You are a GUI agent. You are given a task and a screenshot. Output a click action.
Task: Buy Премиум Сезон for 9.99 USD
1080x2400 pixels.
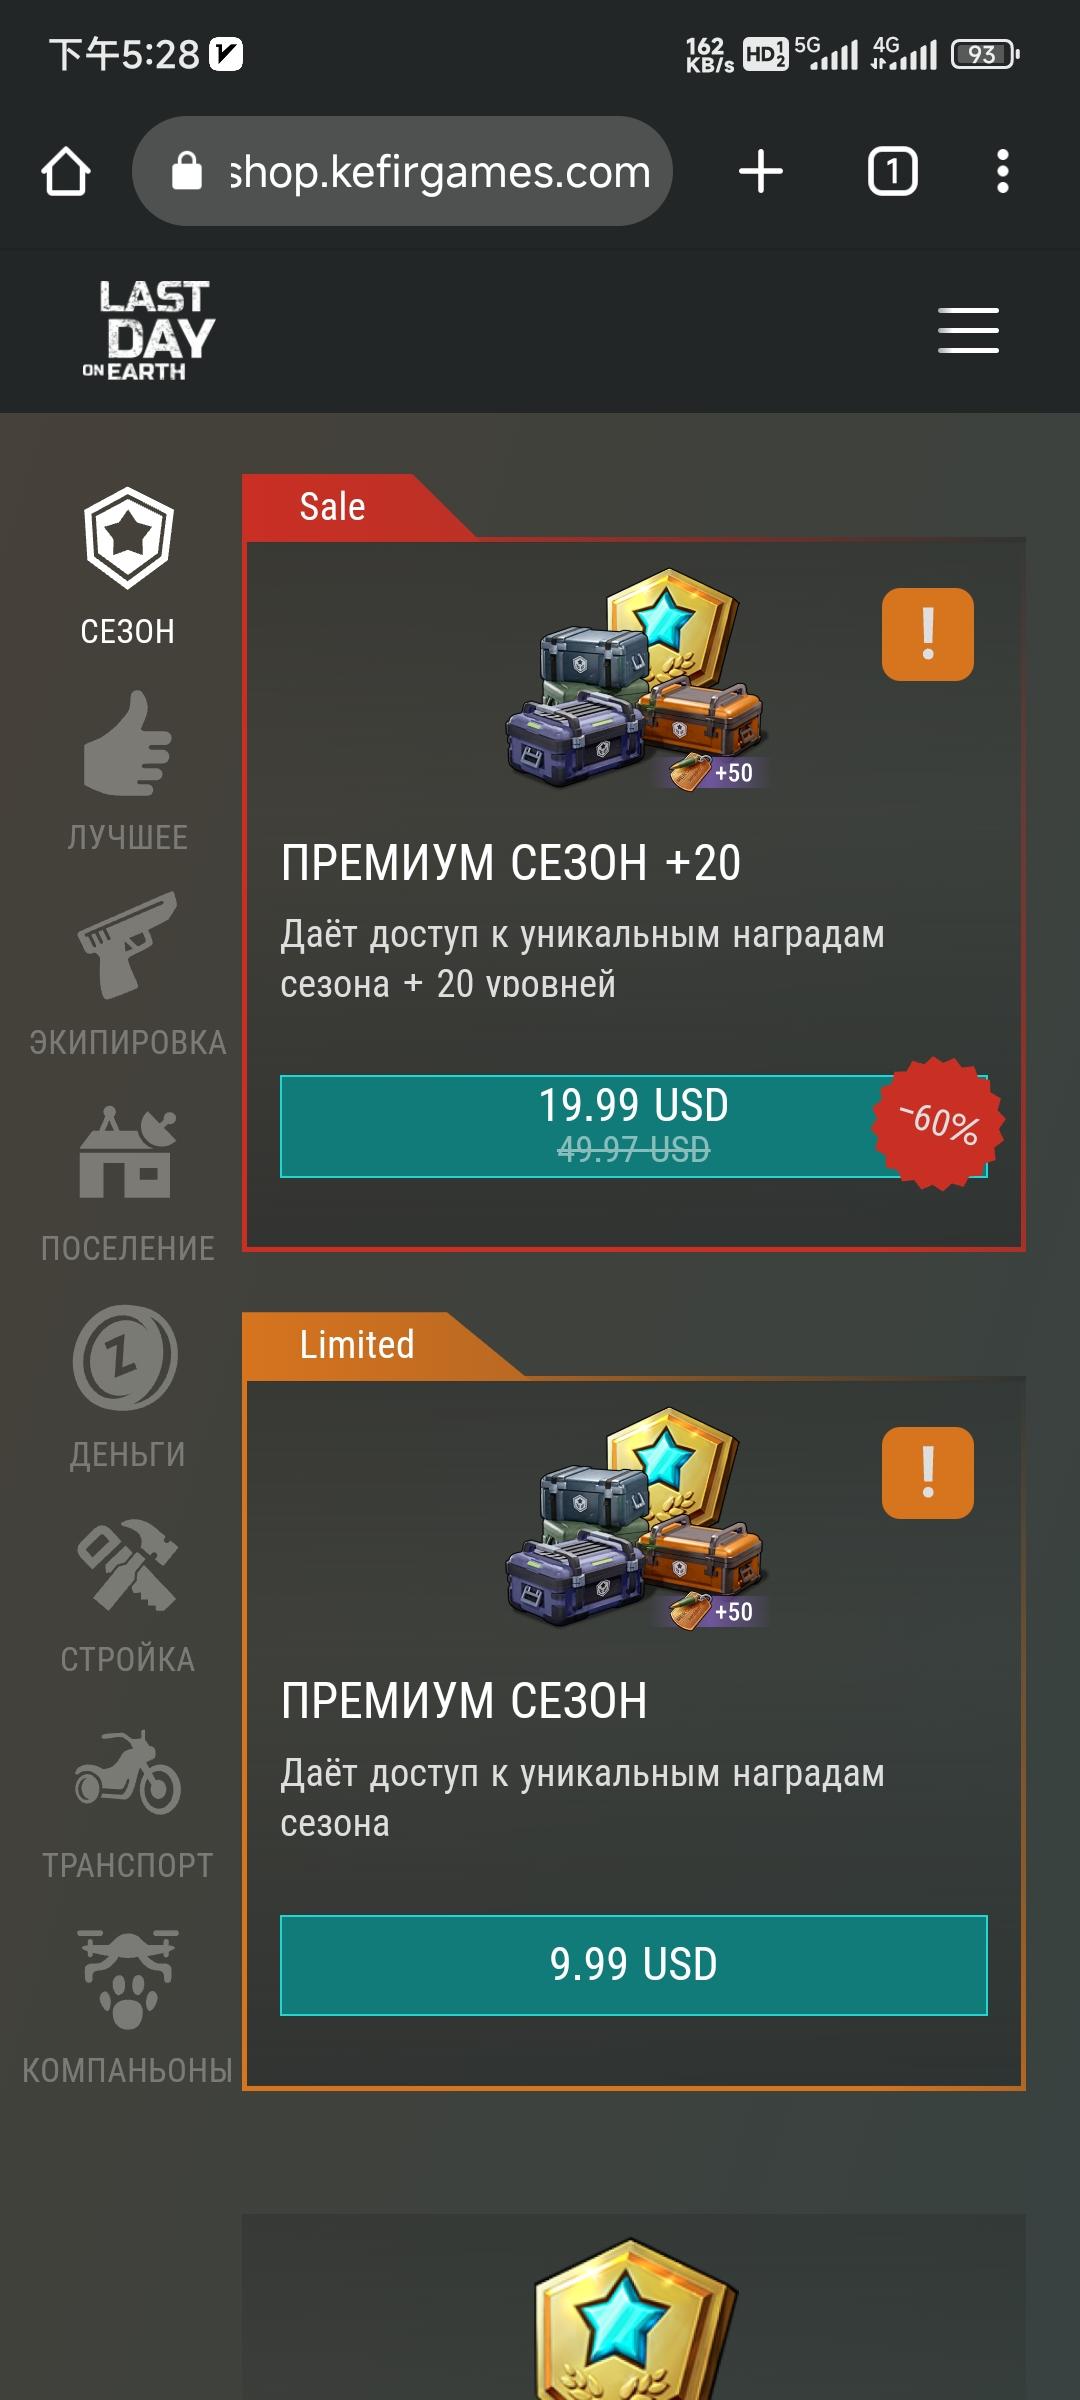634,1965
